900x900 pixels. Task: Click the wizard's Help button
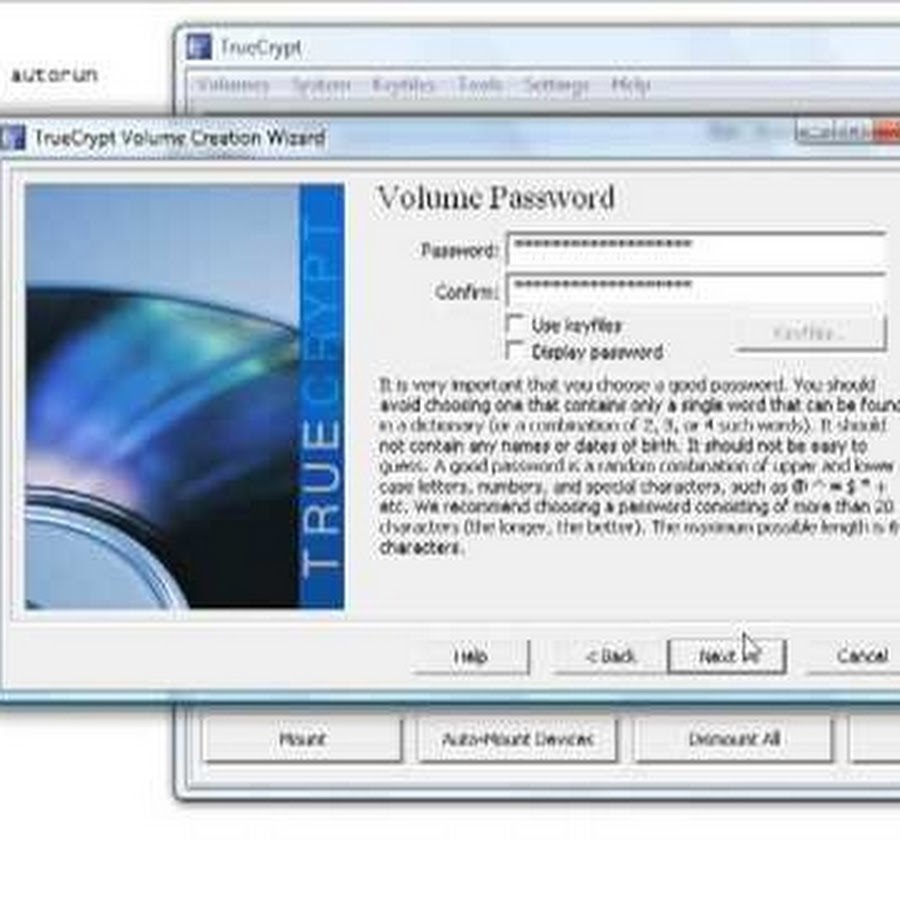[470, 657]
